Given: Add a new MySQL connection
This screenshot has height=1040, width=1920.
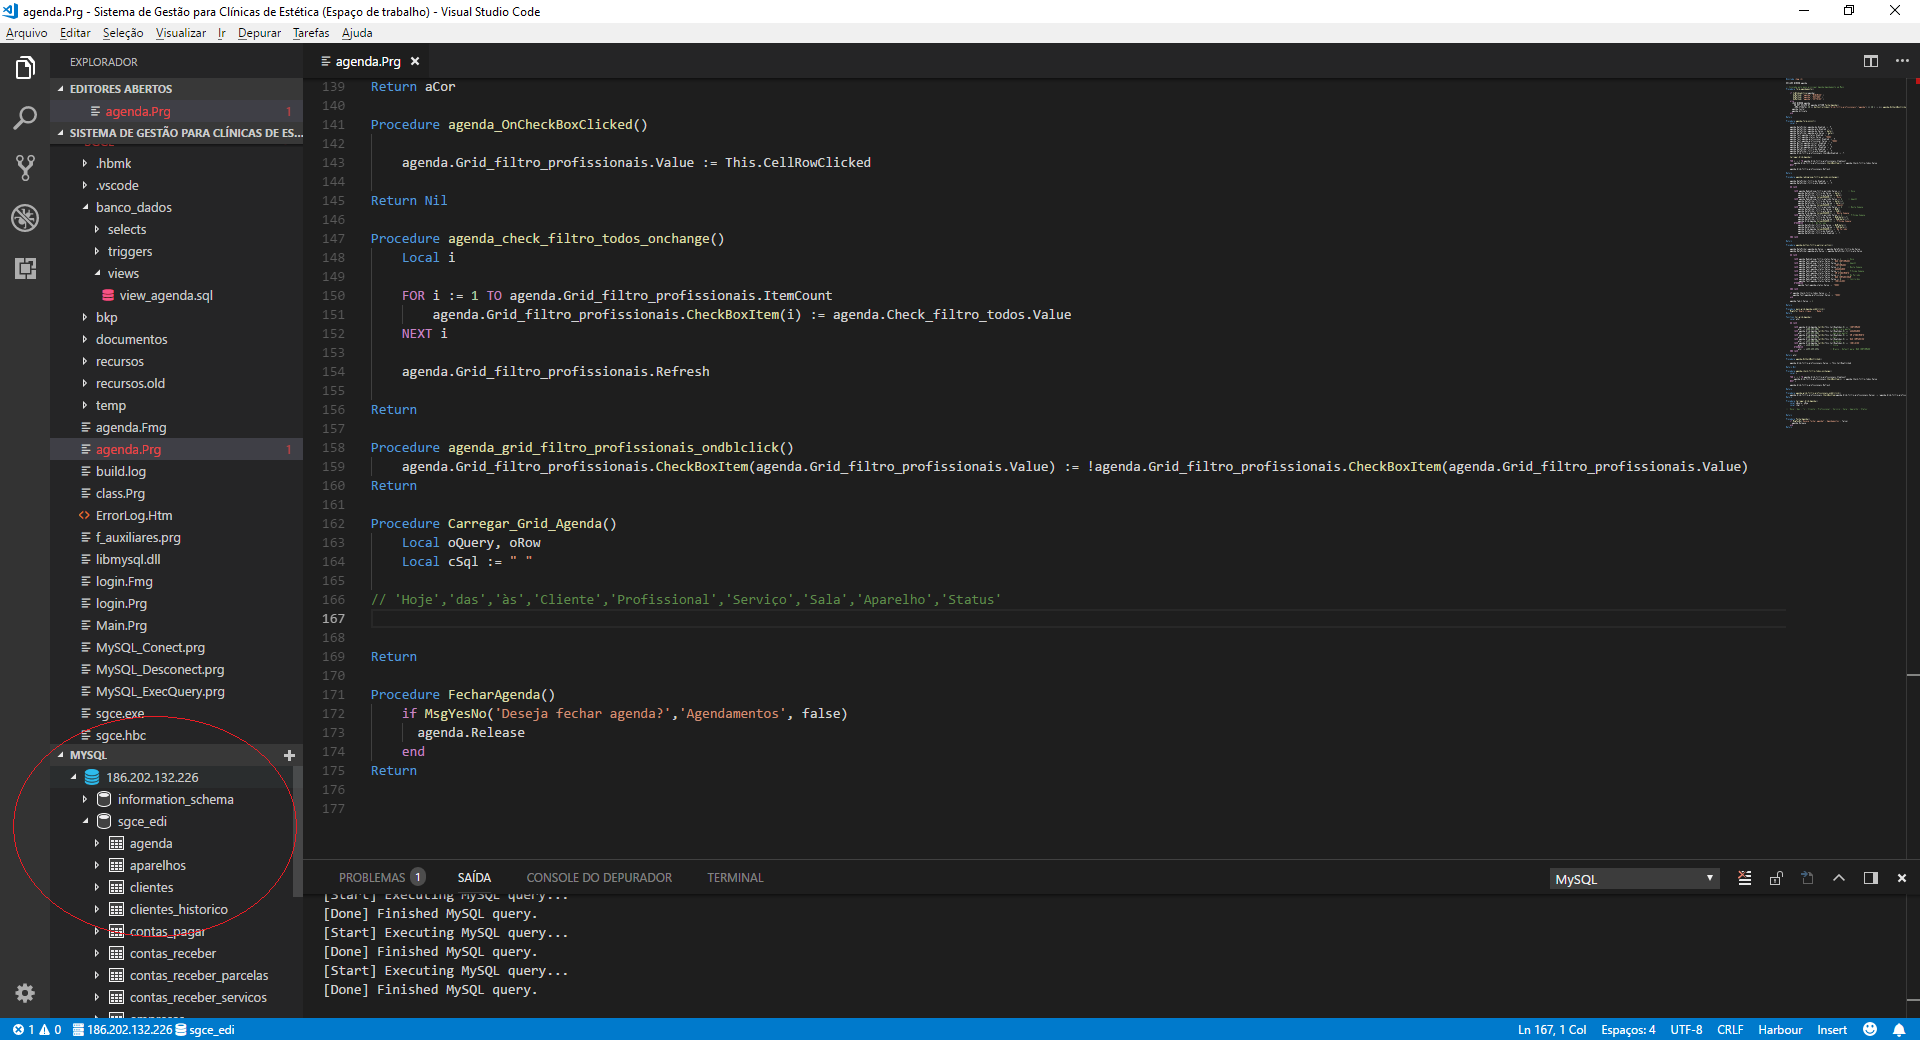Looking at the screenshot, I should pos(289,755).
